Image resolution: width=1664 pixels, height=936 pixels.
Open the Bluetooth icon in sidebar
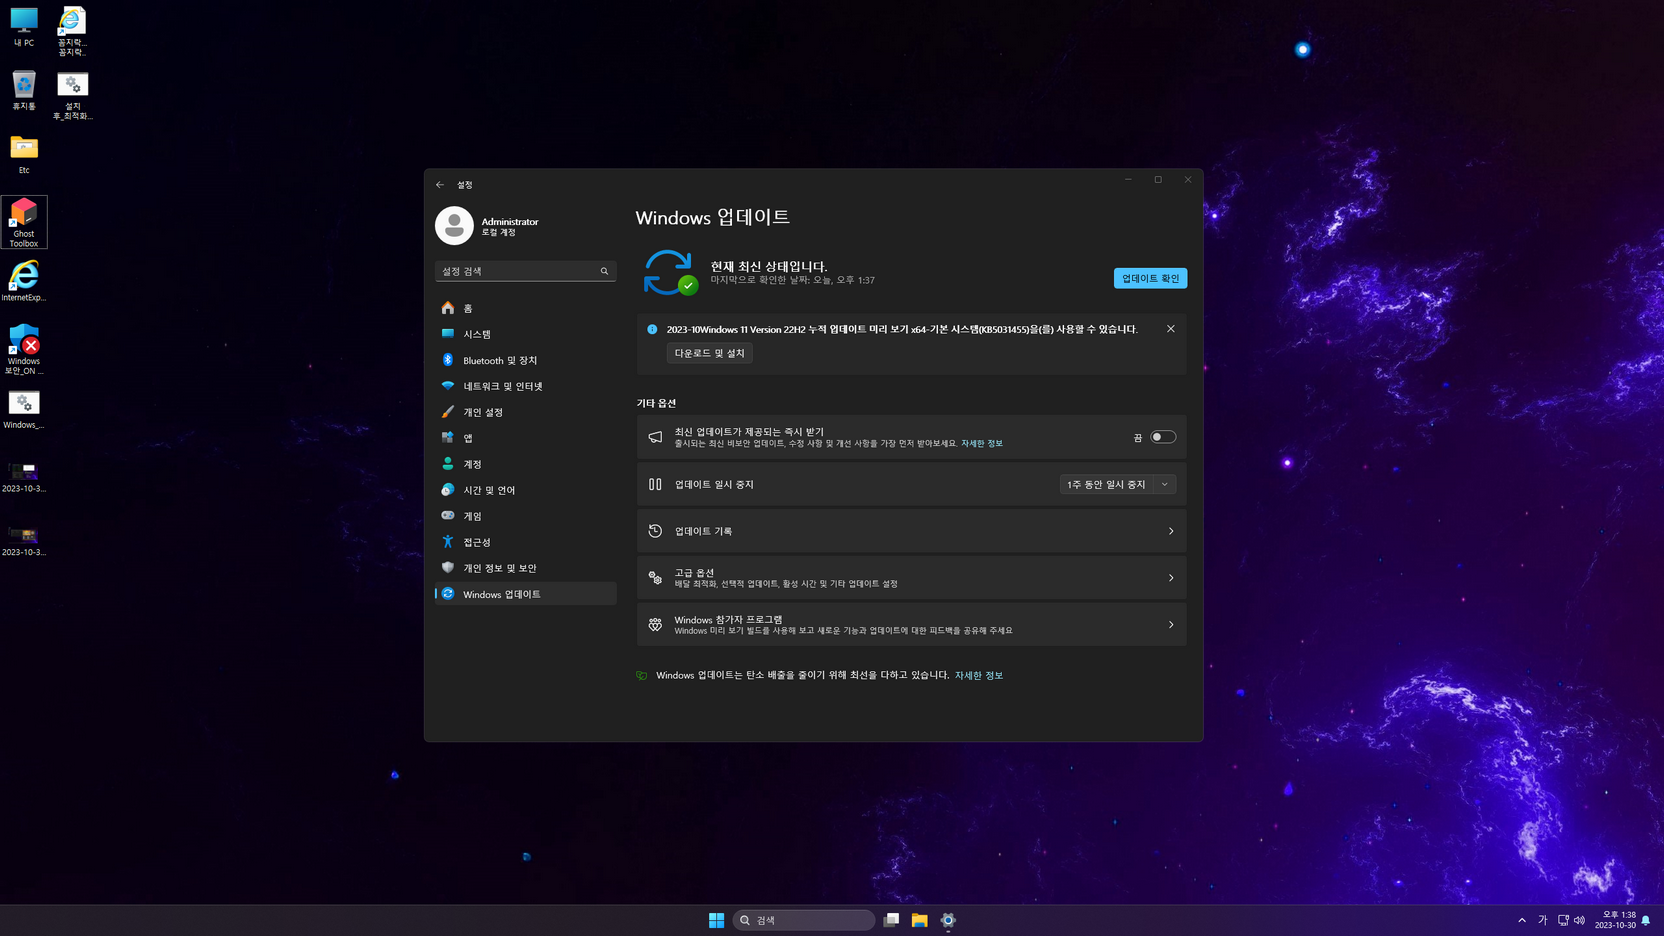coord(448,360)
